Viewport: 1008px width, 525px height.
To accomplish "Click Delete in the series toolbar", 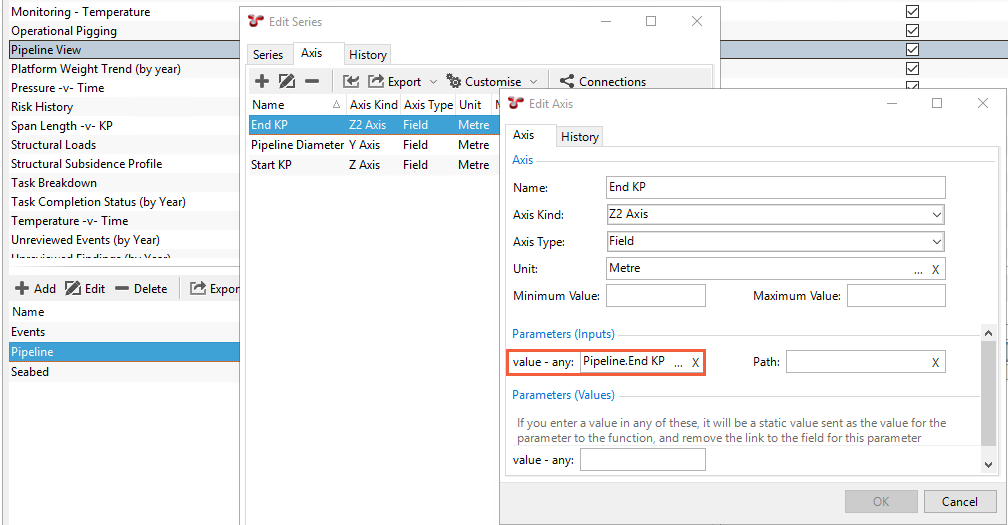I will point(141,289).
